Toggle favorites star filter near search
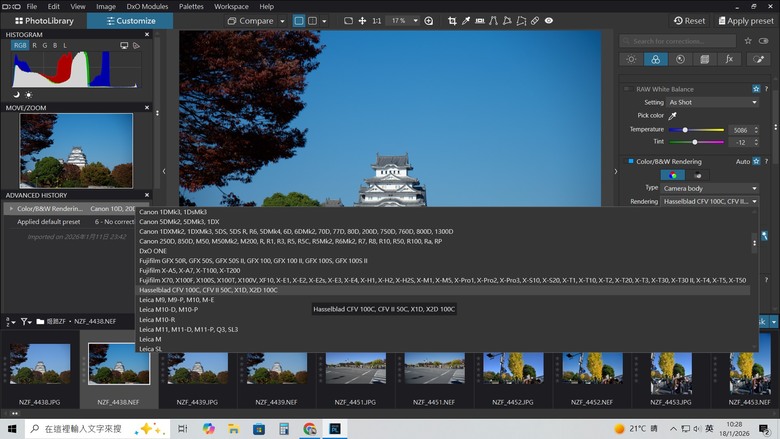Viewport: 780px width, 439px height. tap(748, 41)
